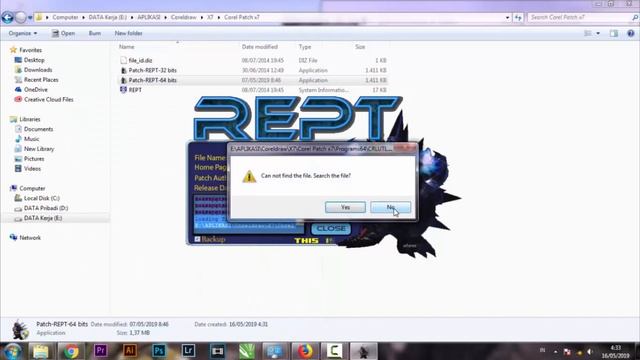Screen dimensions: 640x360
Task: Open Downloads in Favorites
Action: [x=38, y=70]
